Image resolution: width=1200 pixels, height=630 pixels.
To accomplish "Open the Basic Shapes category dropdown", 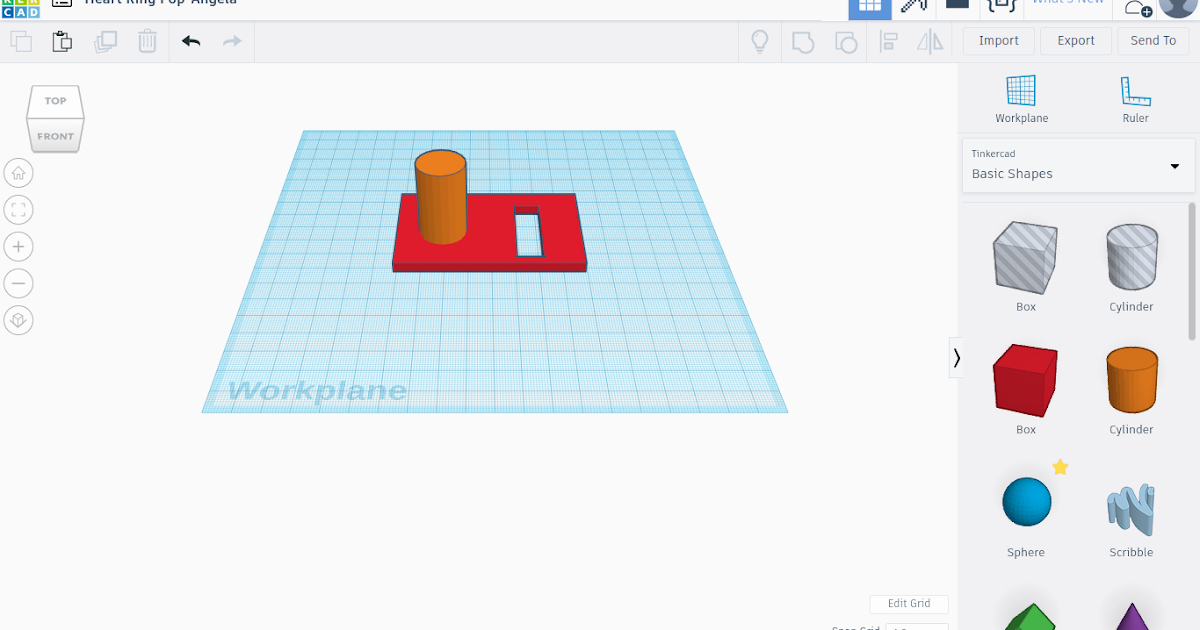I will [1079, 165].
